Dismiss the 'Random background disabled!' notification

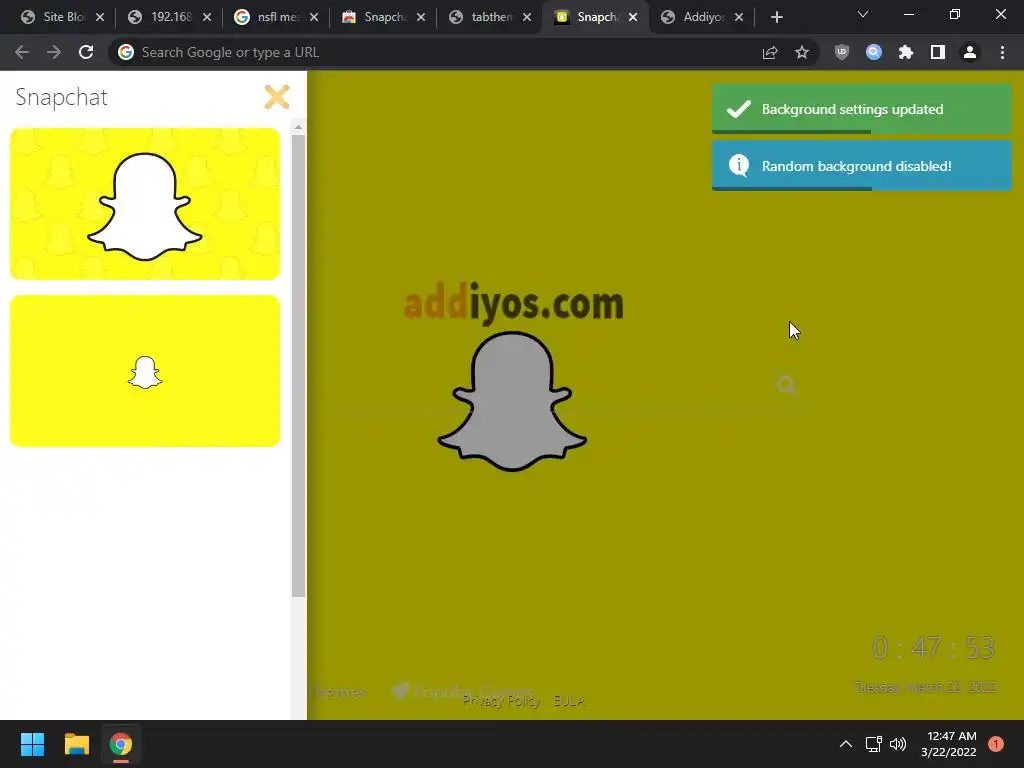pyautogui.click(x=861, y=166)
